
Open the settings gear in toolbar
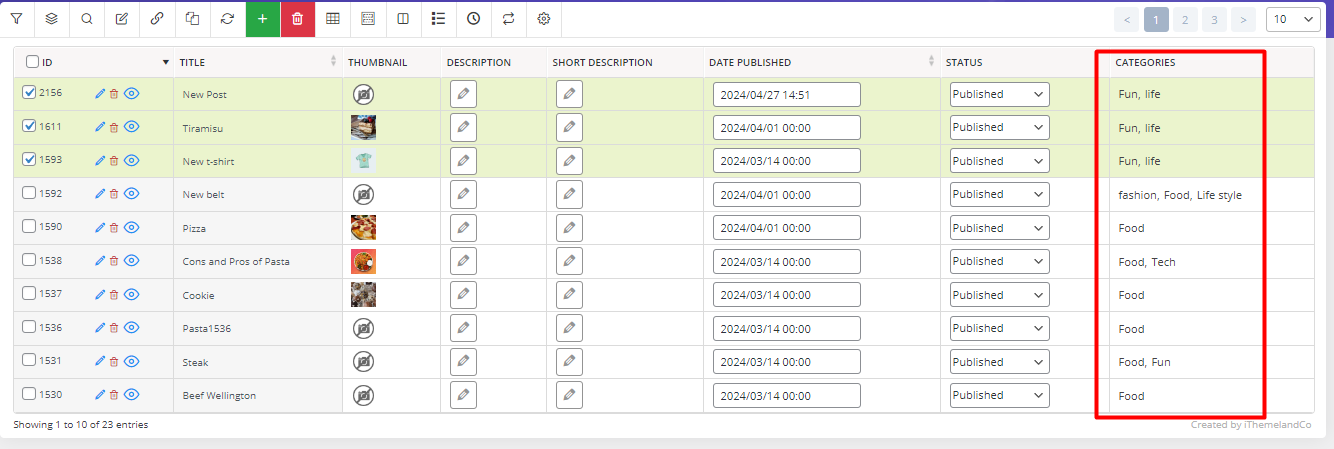(x=544, y=19)
